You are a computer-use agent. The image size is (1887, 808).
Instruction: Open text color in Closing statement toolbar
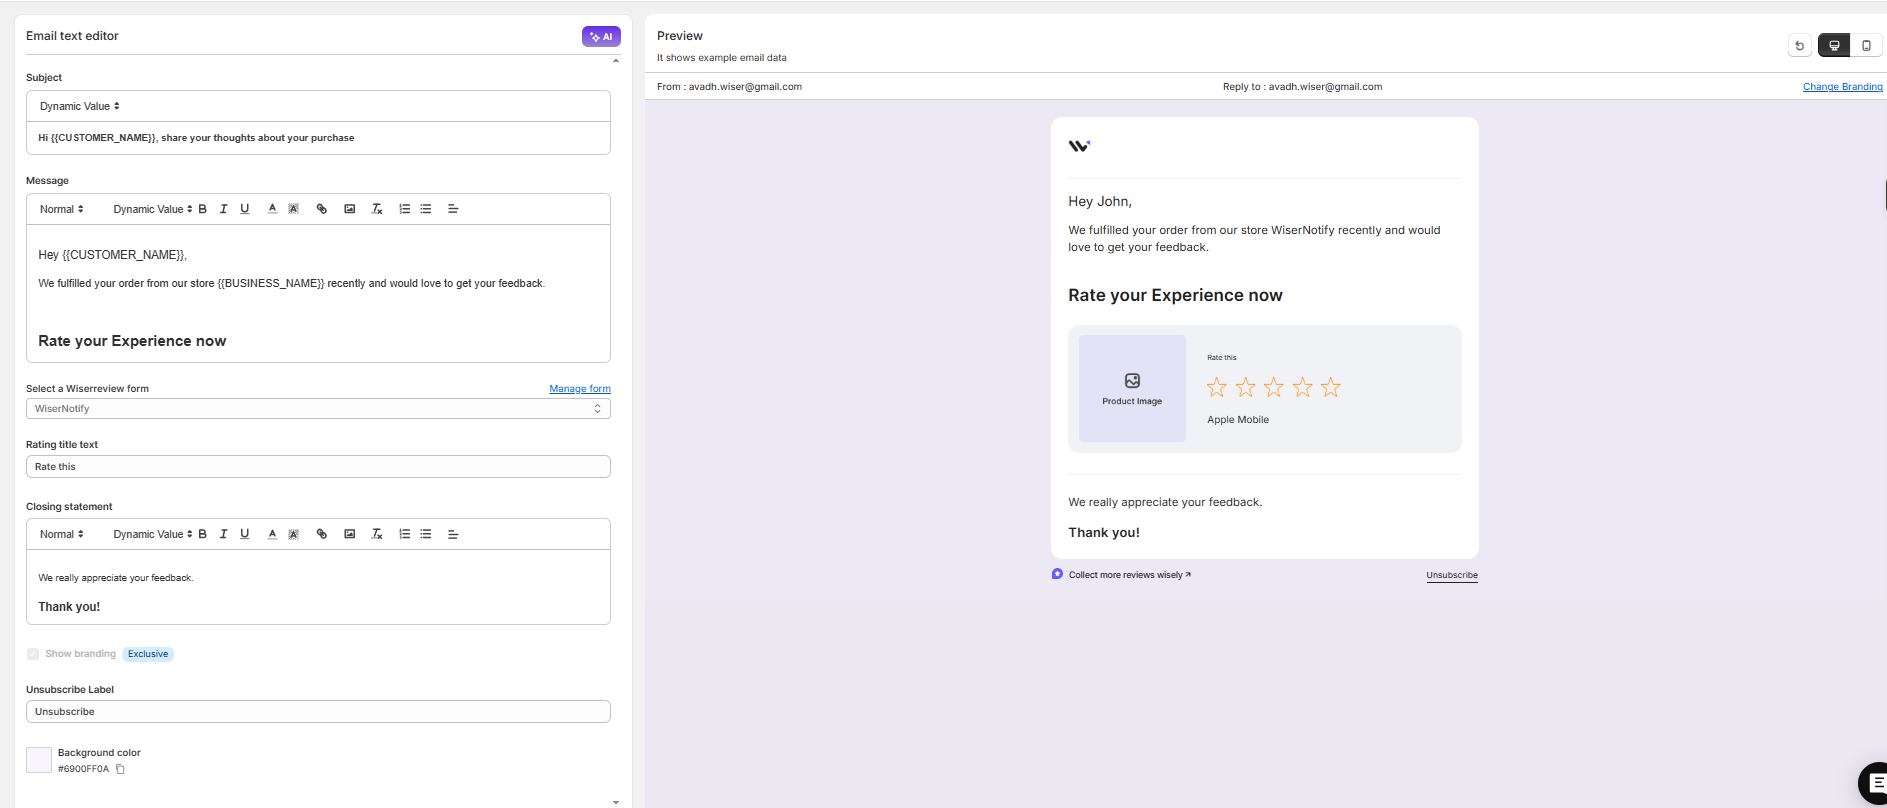[x=272, y=534]
